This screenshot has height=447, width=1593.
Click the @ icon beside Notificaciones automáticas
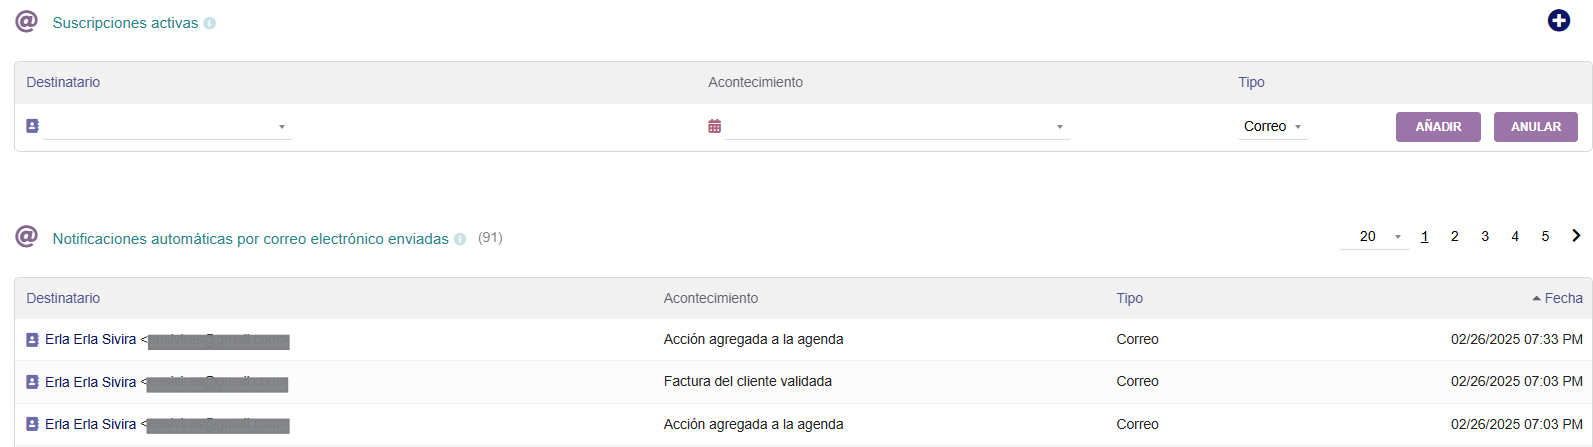(26, 237)
